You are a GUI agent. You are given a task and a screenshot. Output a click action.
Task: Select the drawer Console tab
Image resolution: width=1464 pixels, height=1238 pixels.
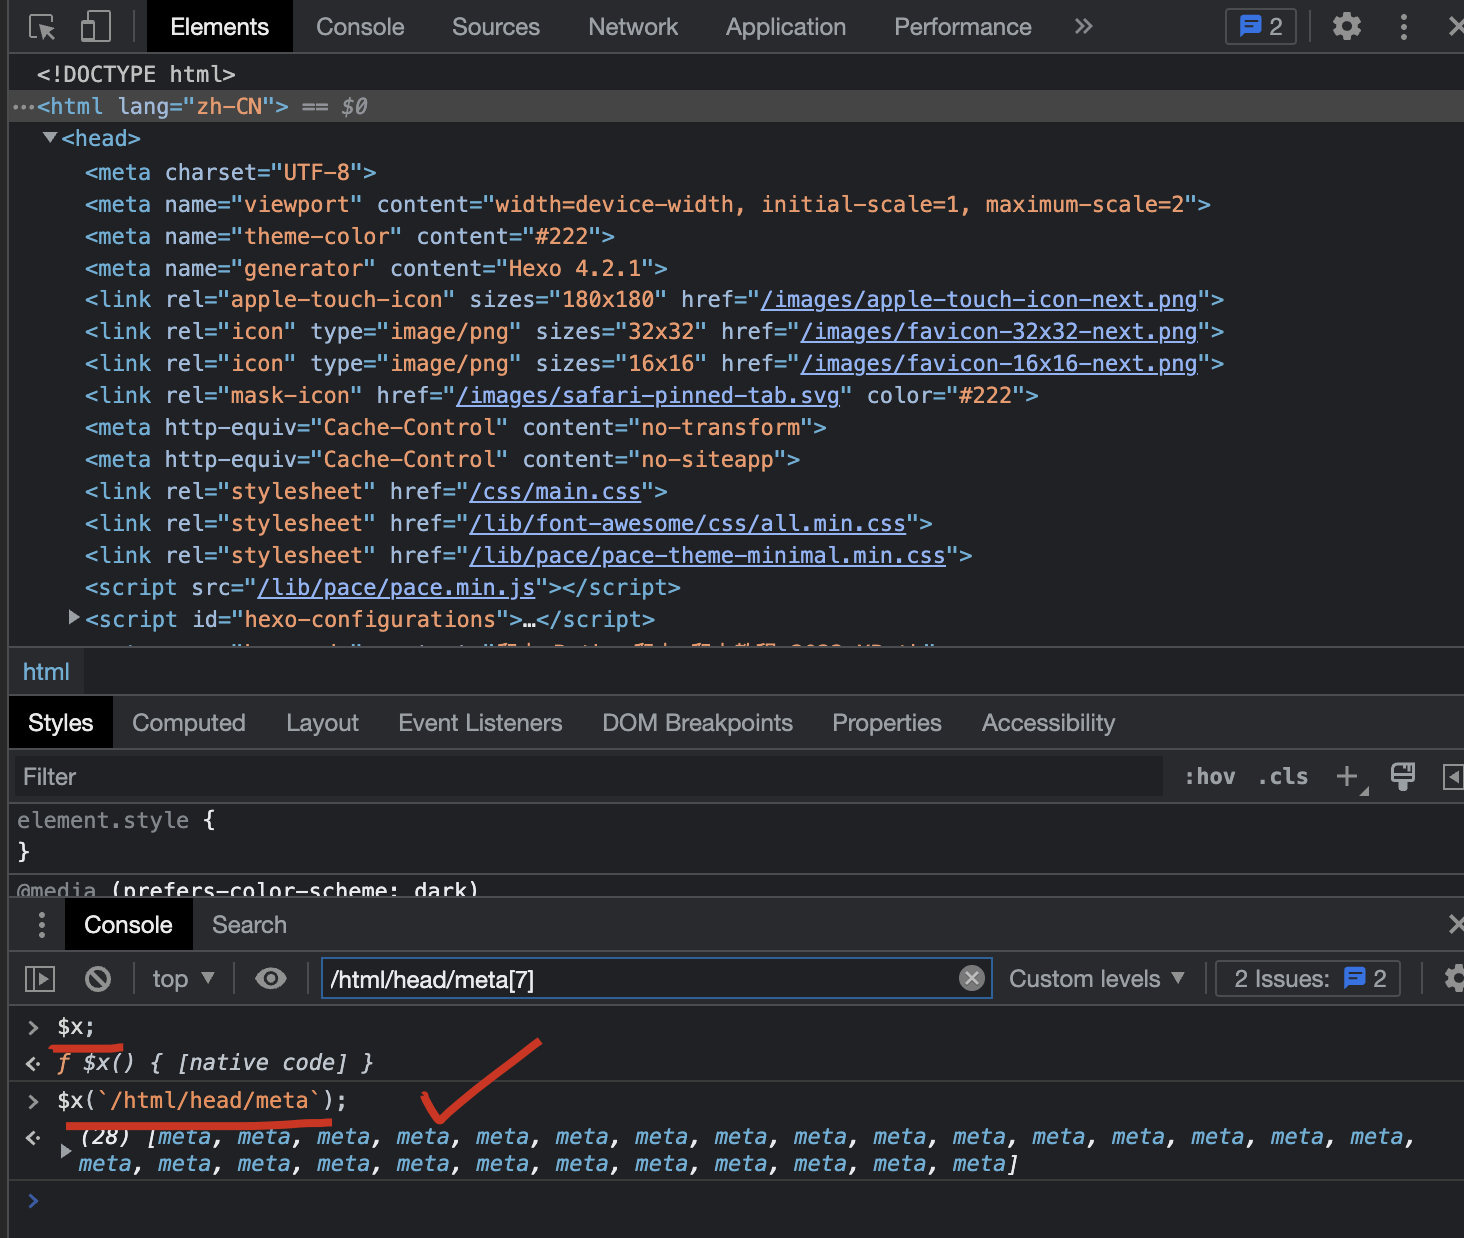[128, 925]
